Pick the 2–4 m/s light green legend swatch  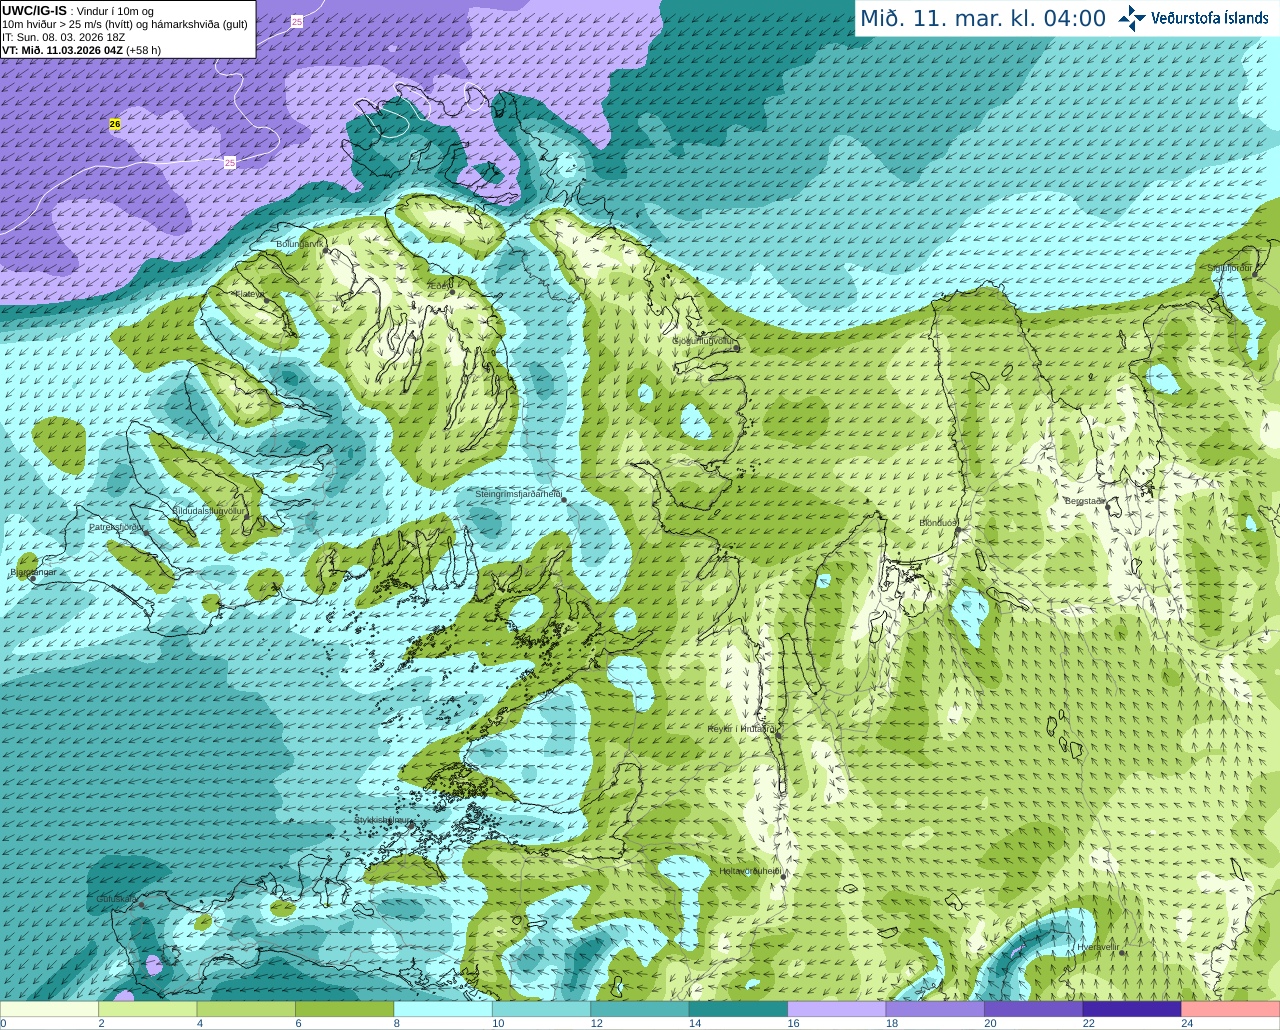[x=148, y=1009]
